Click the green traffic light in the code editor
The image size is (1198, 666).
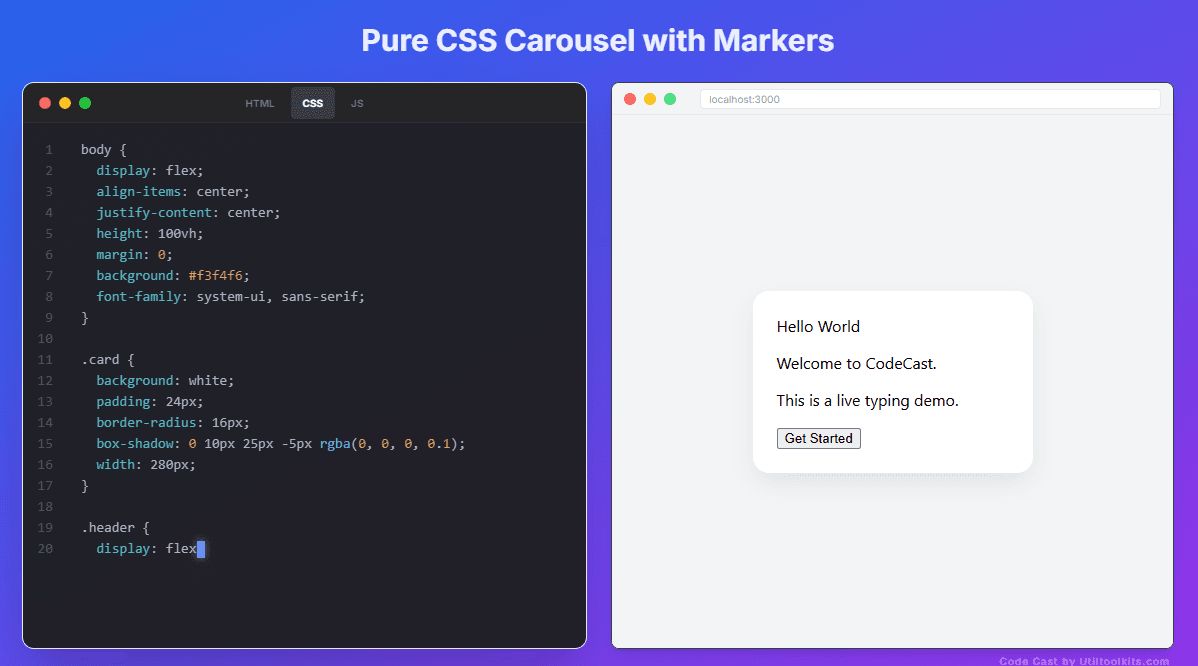pyautogui.click(x=85, y=102)
